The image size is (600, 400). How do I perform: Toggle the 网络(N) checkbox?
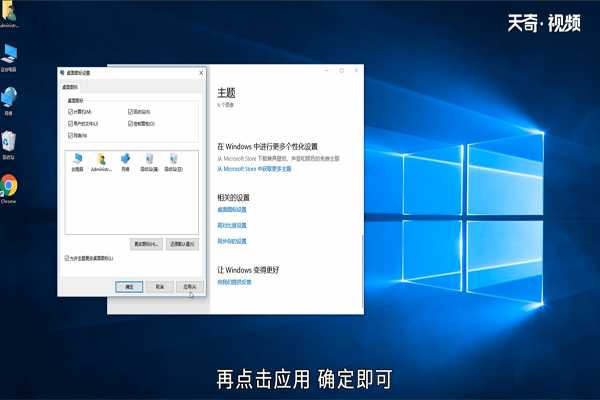click(x=70, y=136)
